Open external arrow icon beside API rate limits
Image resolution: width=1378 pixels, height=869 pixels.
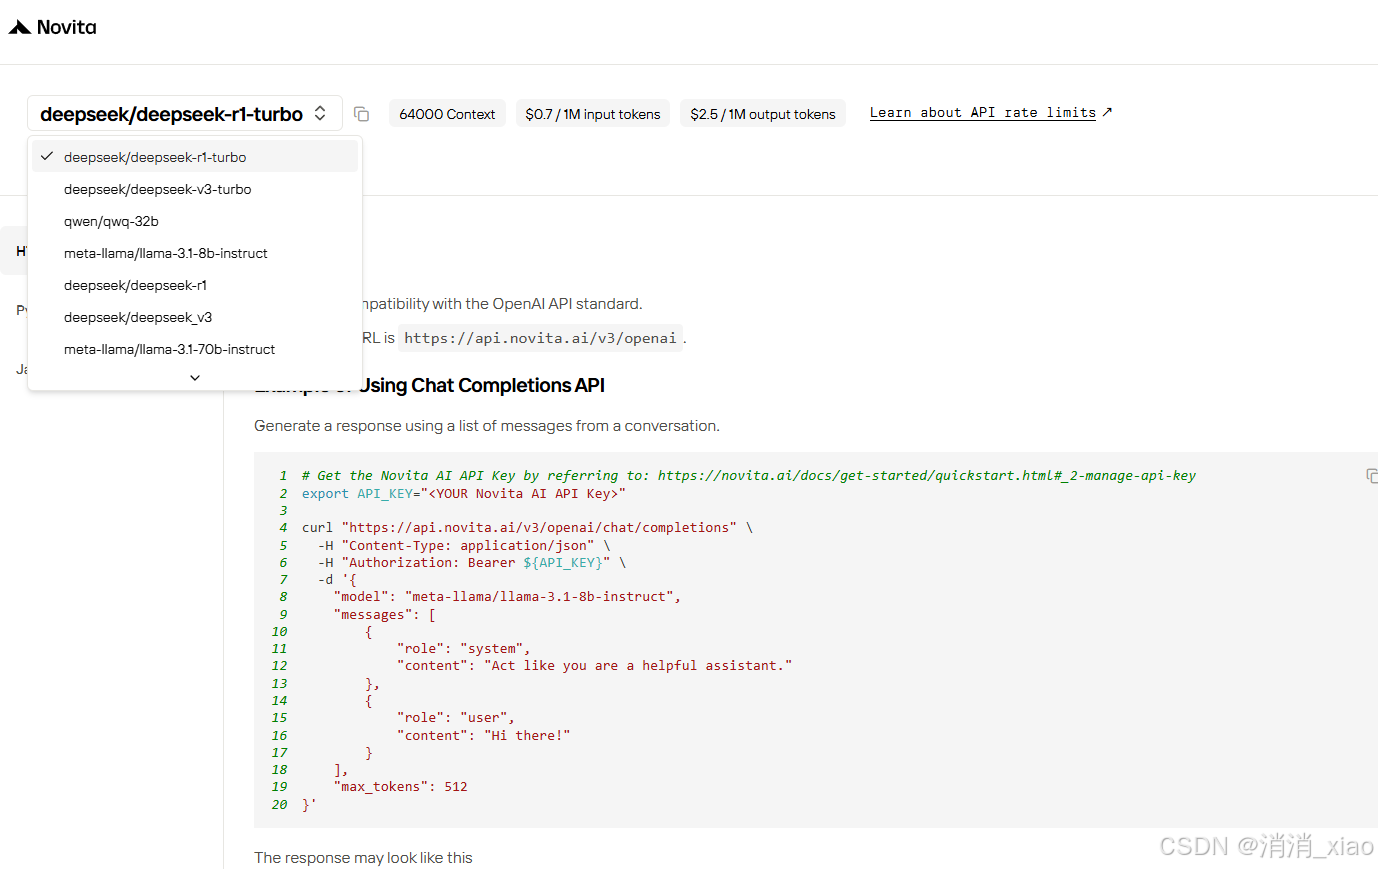[x=1107, y=112]
